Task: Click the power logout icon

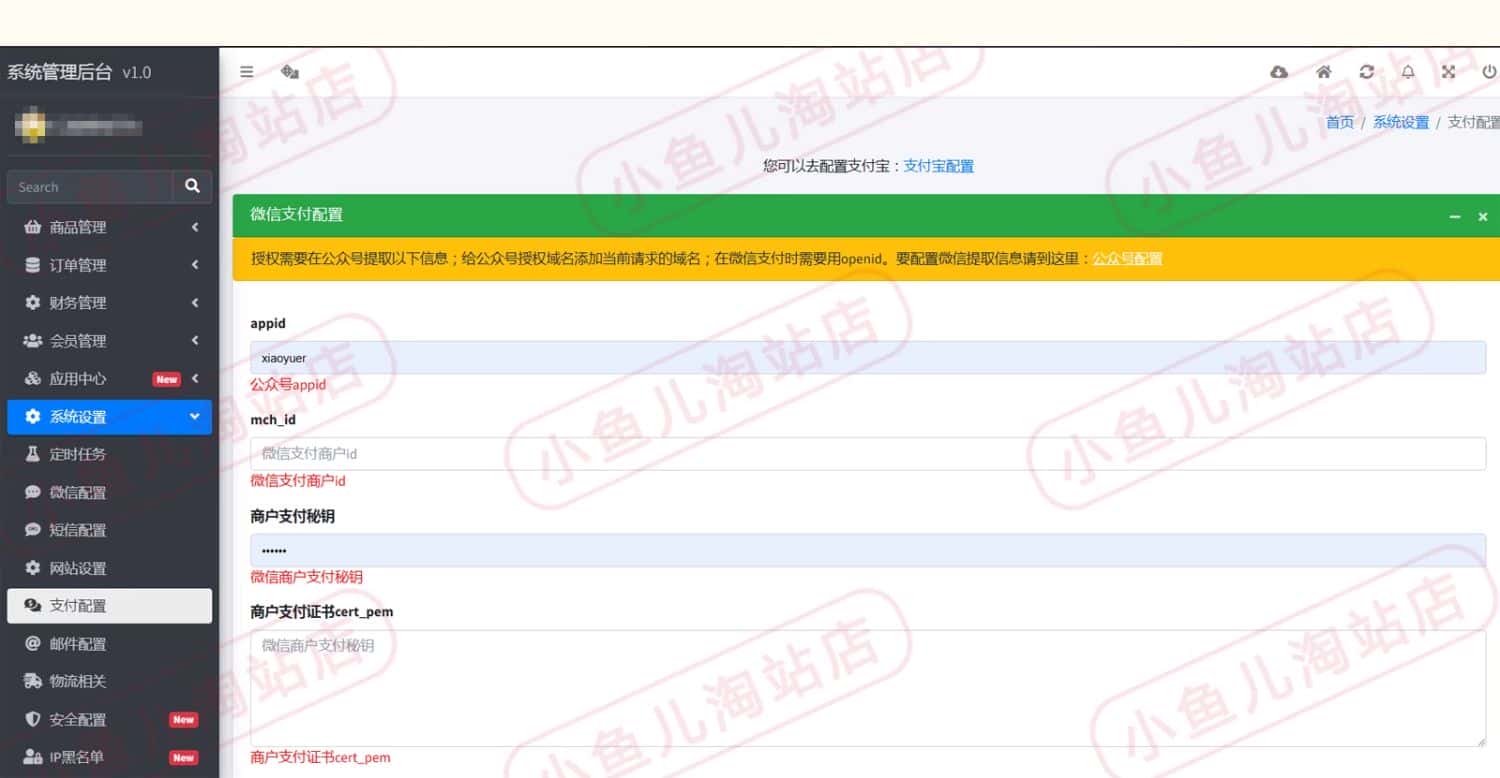Action: point(1489,72)
